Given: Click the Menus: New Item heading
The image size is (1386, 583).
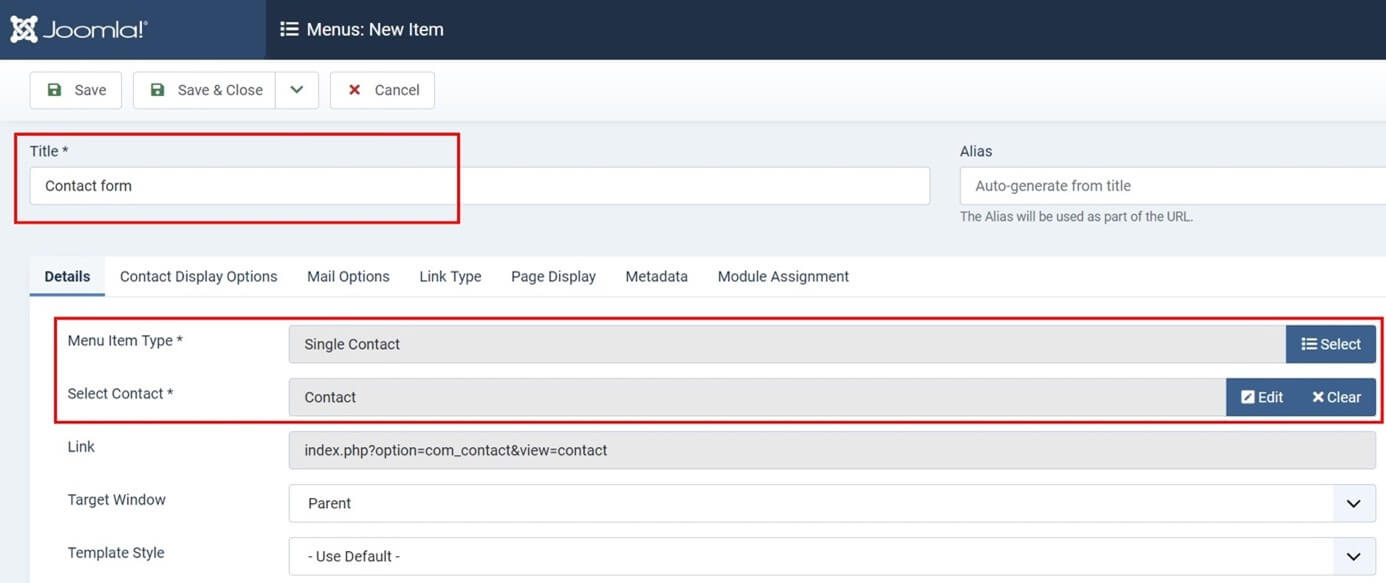Looking at the screenshot, I should coord(375,29).
